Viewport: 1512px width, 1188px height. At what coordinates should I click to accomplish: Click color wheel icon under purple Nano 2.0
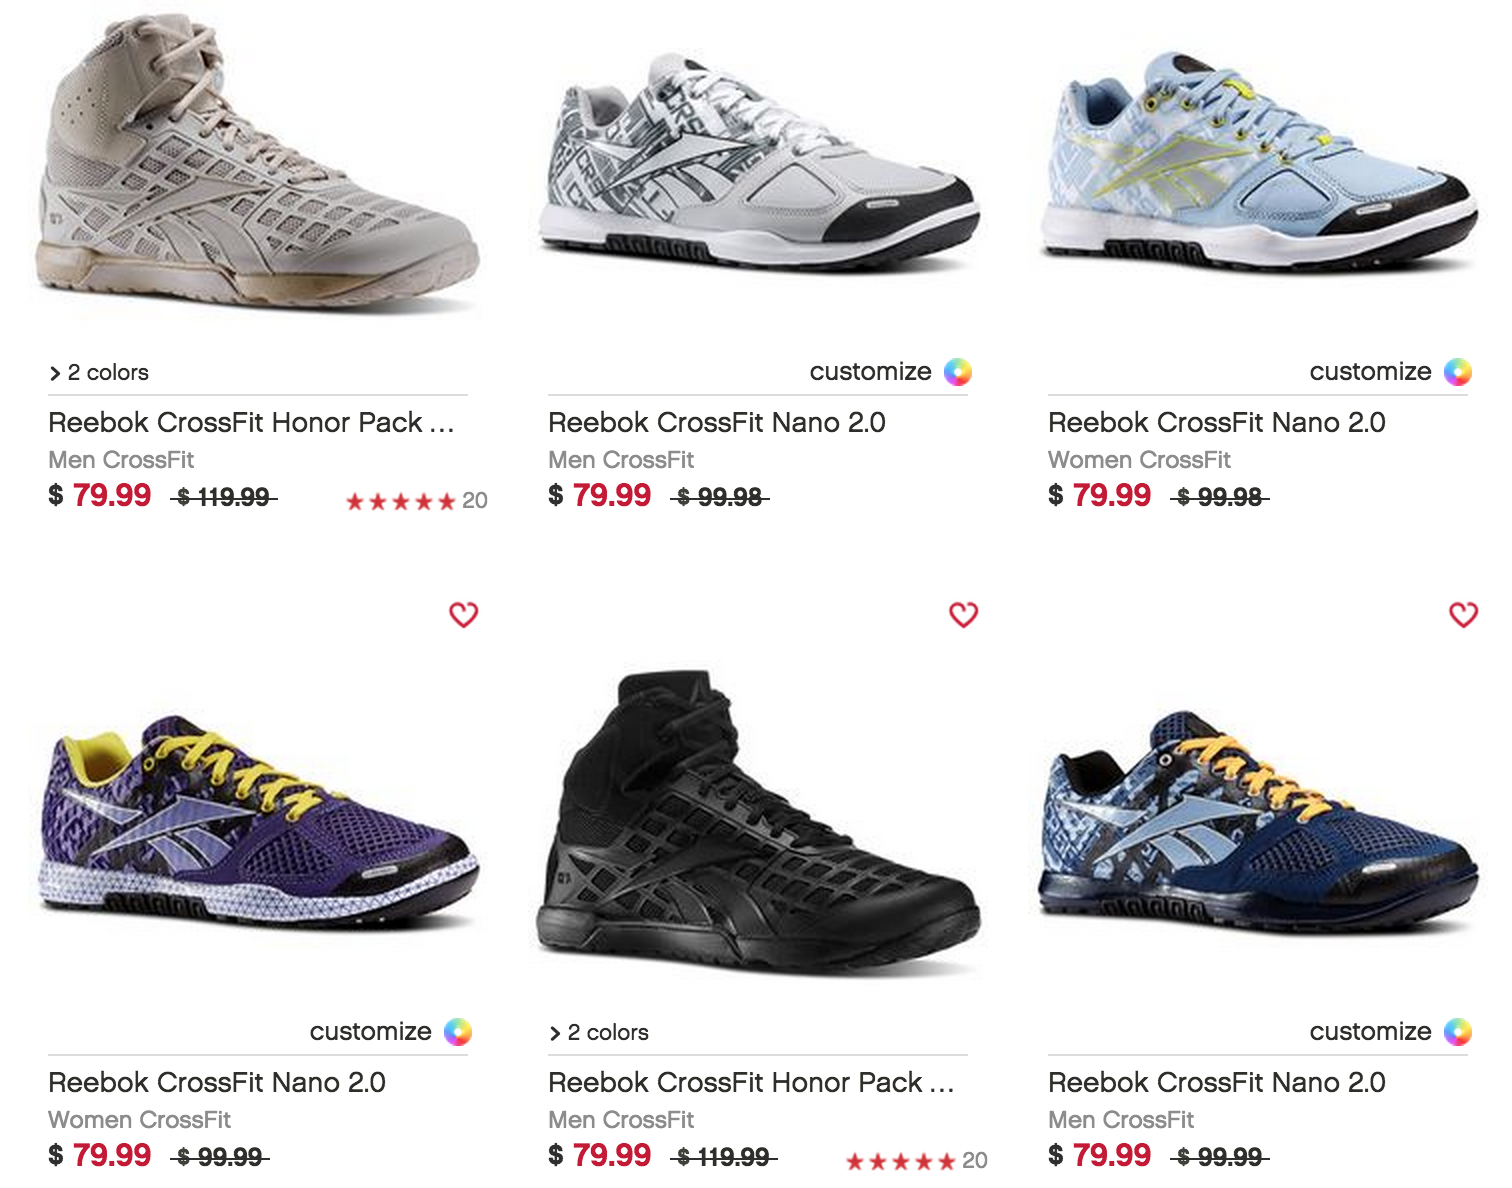pyautogui.click(x=458, y=1032)
